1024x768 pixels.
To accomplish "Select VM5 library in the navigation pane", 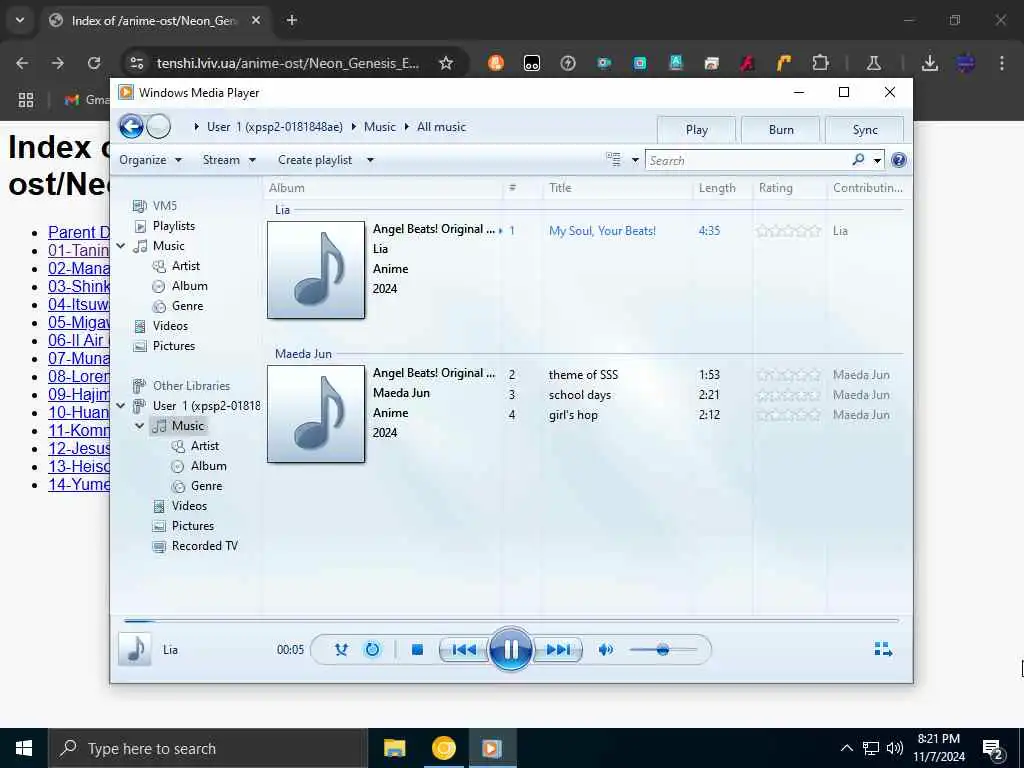I will click(x=155, y=206).
